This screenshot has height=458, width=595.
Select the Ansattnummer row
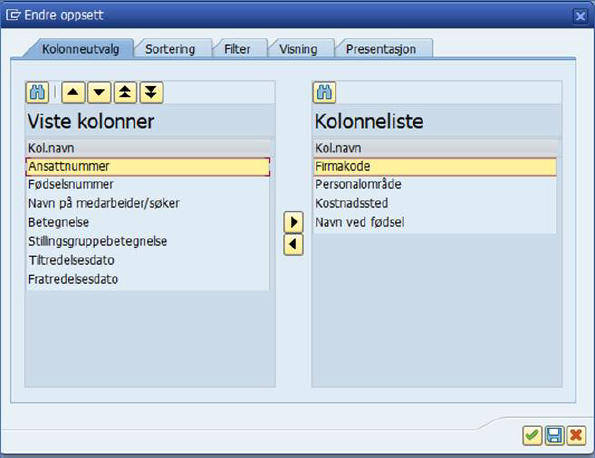click(x=148, y=167)
